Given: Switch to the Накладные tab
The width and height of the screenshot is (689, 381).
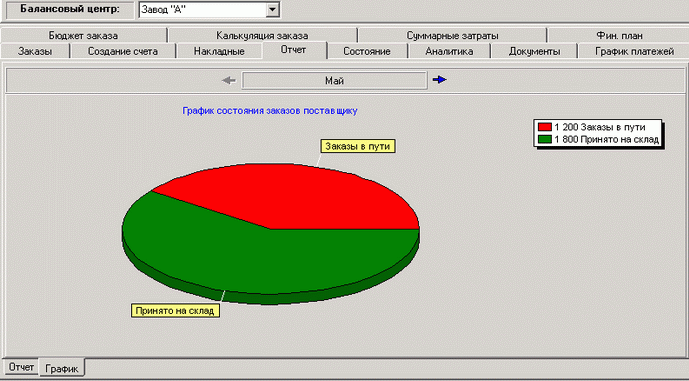Looking at the screenshot, I should (219, 51).
